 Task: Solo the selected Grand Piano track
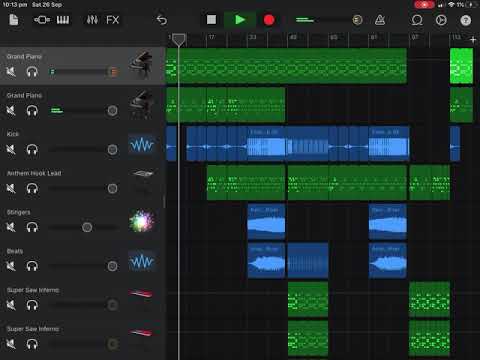(x=32, y=72)
